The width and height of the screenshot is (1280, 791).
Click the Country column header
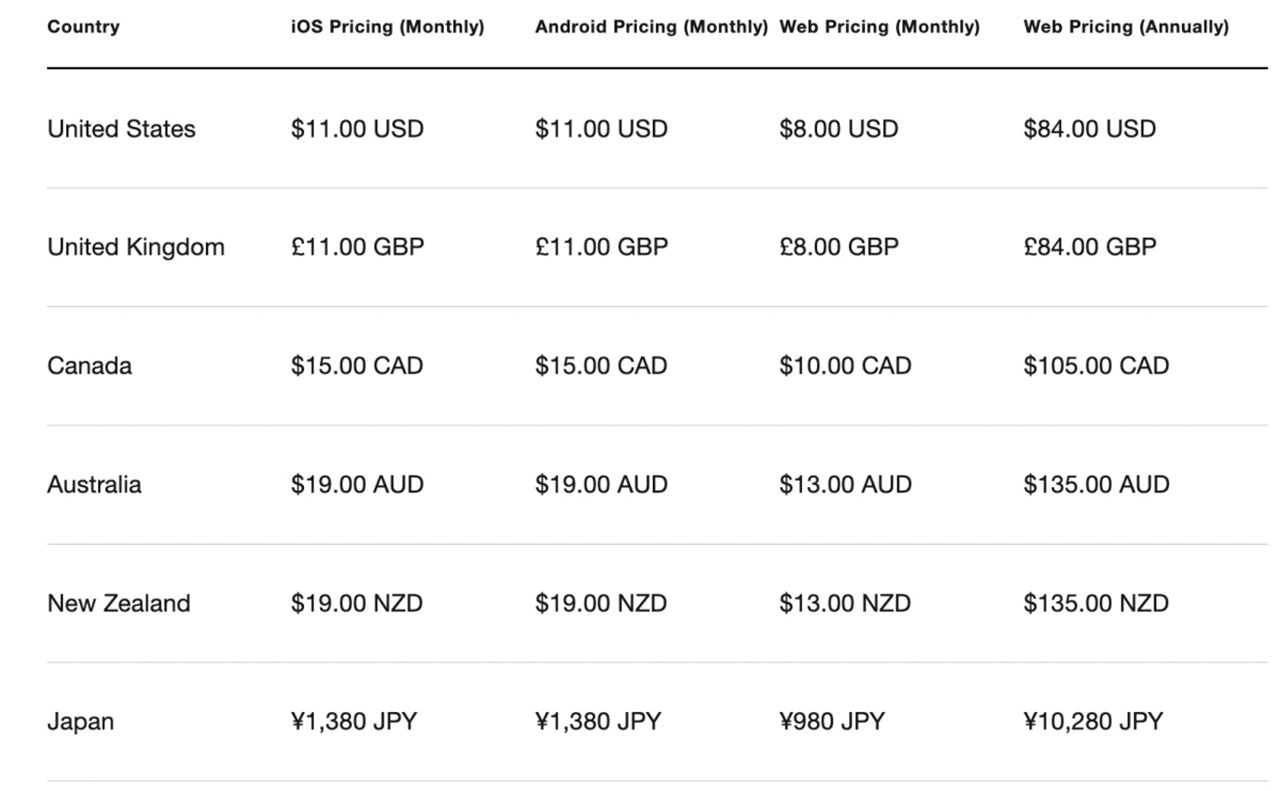[83, 27]
